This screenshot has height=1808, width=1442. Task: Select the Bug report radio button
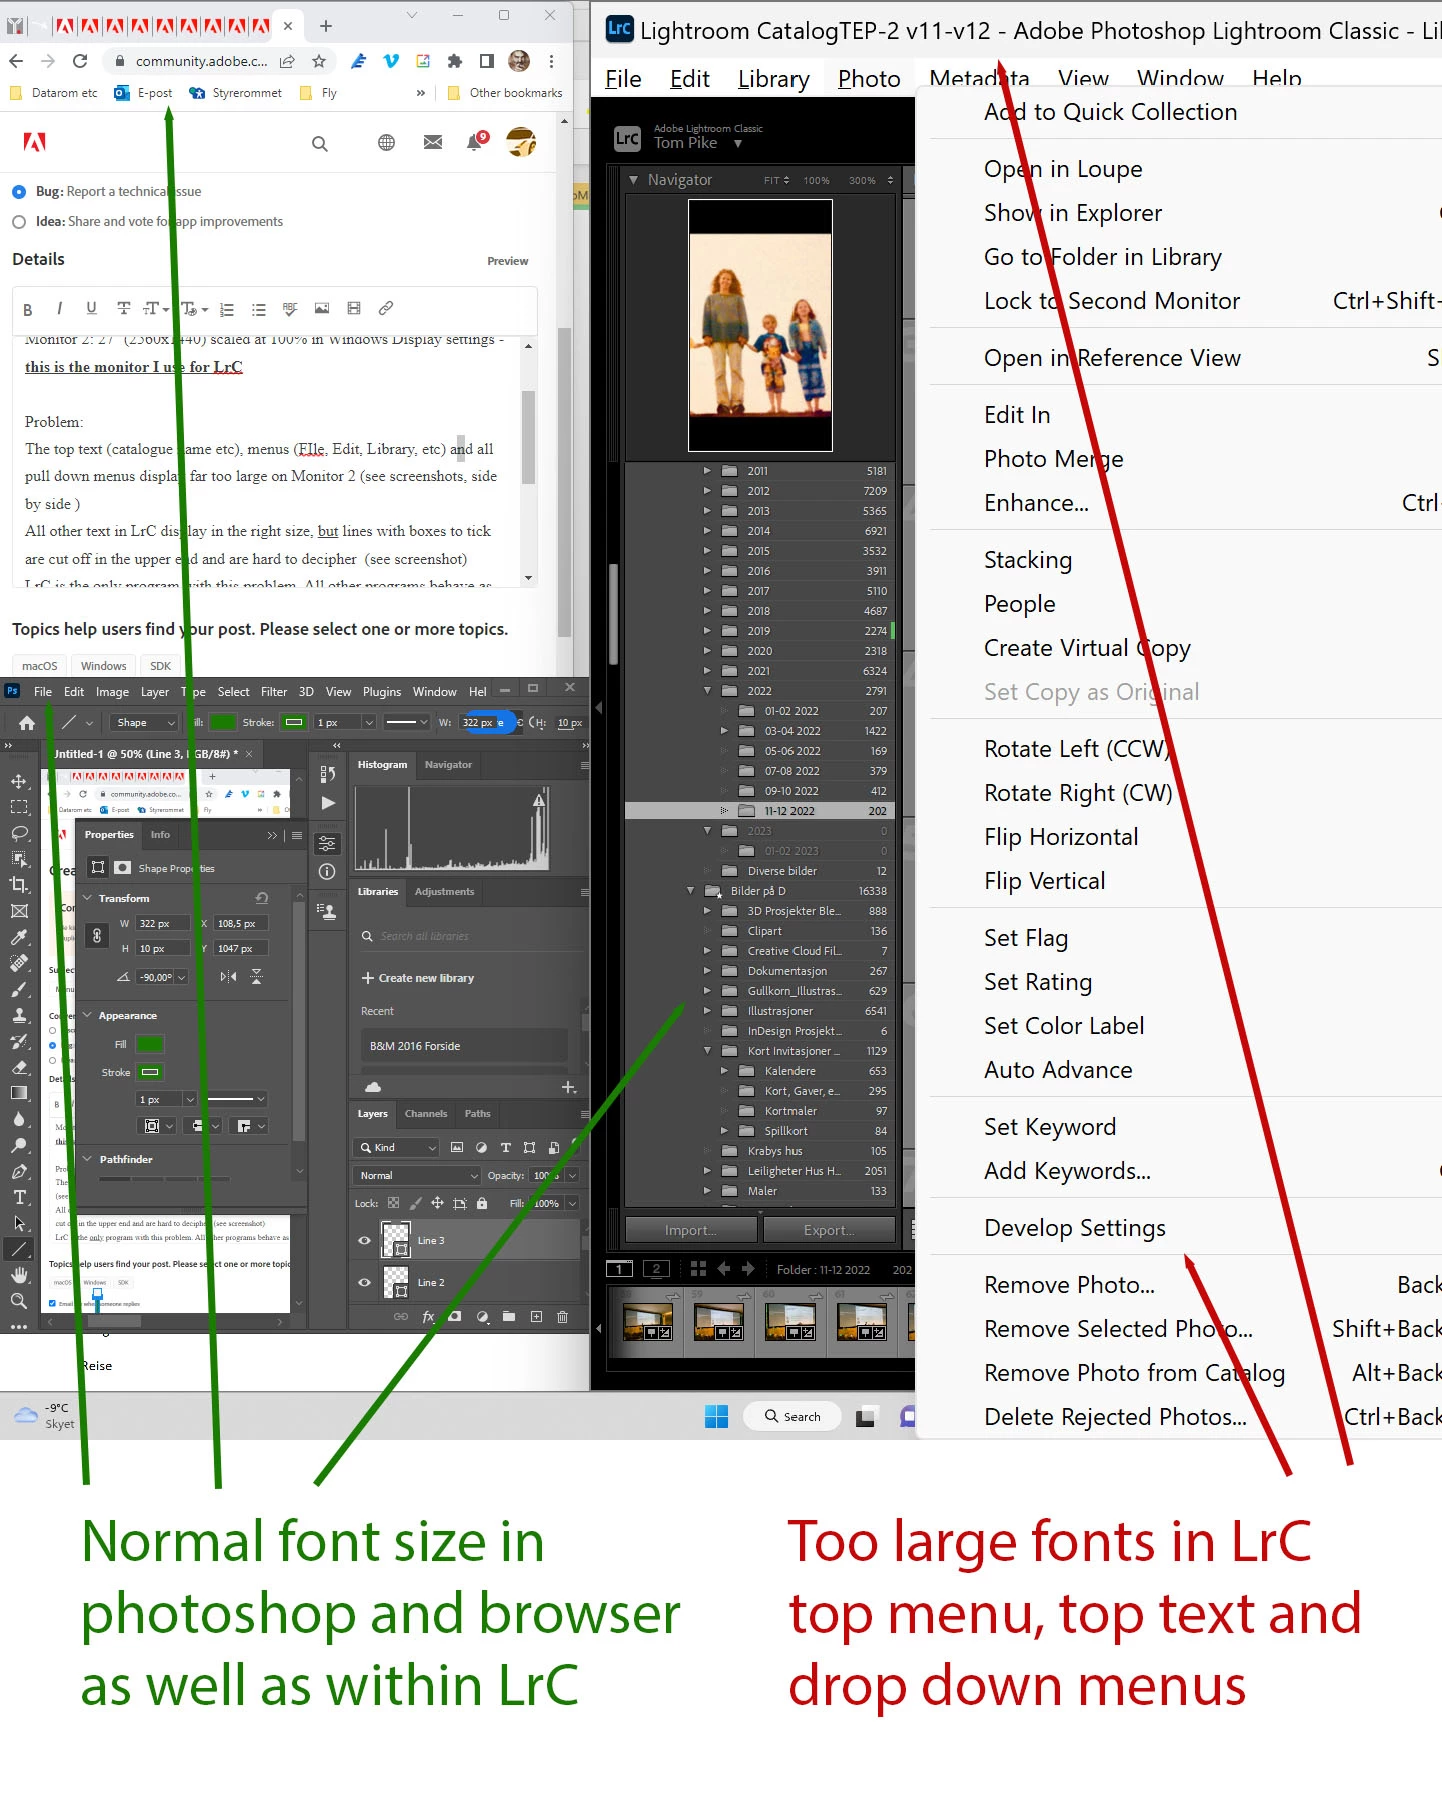pyautogui.click(x=19, y=191)
